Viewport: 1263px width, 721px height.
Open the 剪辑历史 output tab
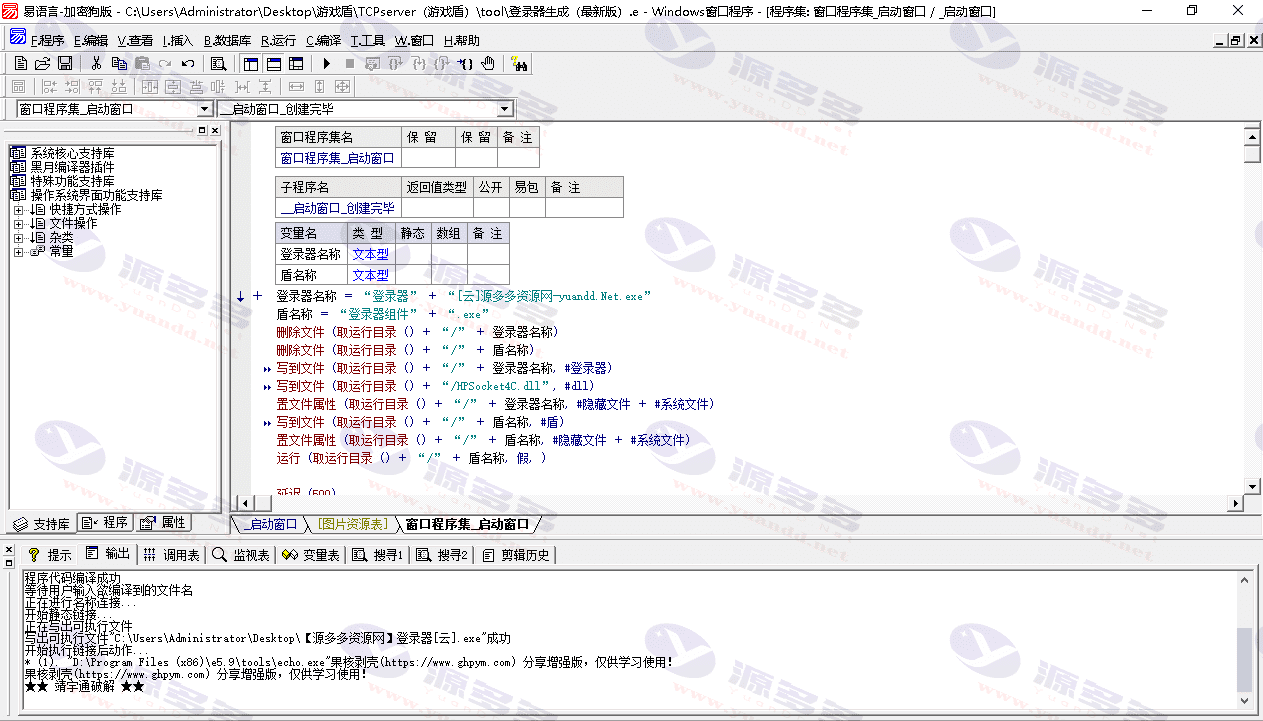[516, 555]
